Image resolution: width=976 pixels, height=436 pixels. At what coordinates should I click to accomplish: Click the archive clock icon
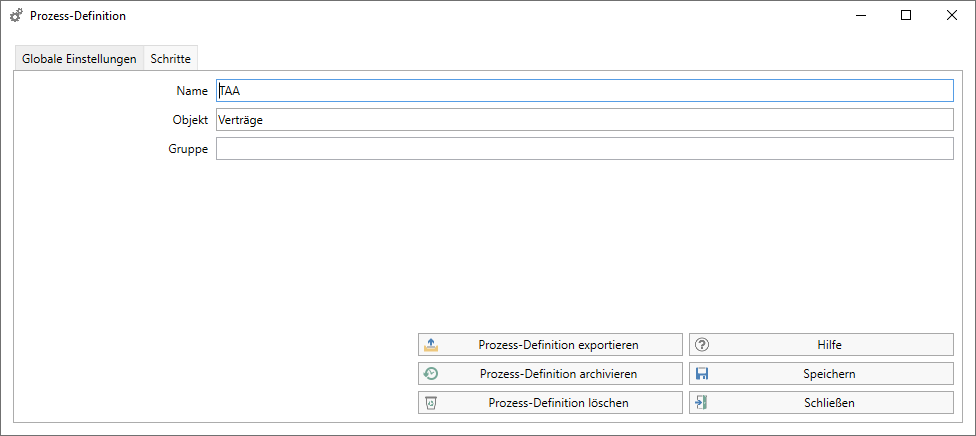431,374
